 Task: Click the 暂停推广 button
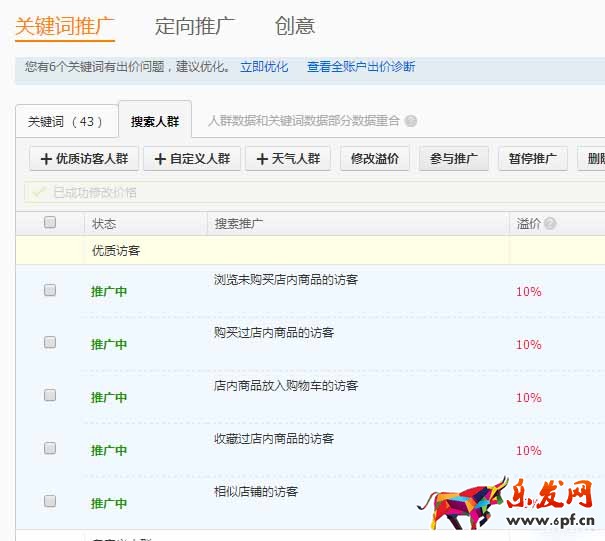click(x=533, y=159)
